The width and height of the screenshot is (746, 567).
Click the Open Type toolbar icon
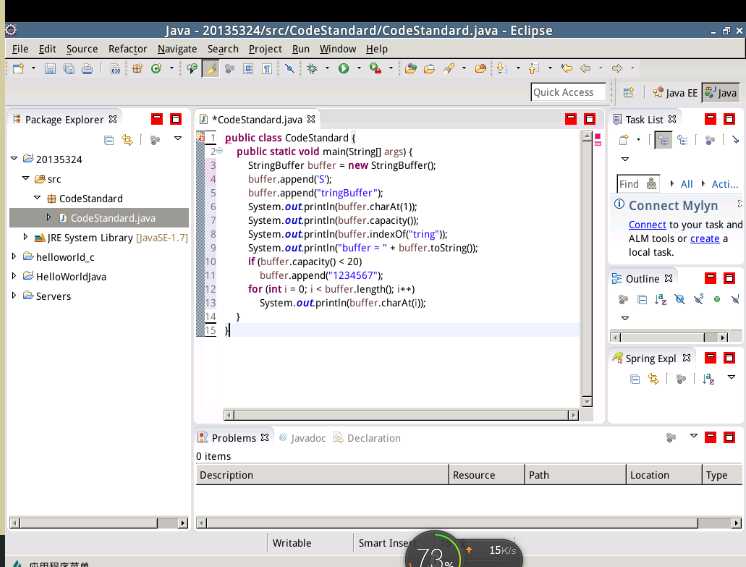tap(411, 69)
